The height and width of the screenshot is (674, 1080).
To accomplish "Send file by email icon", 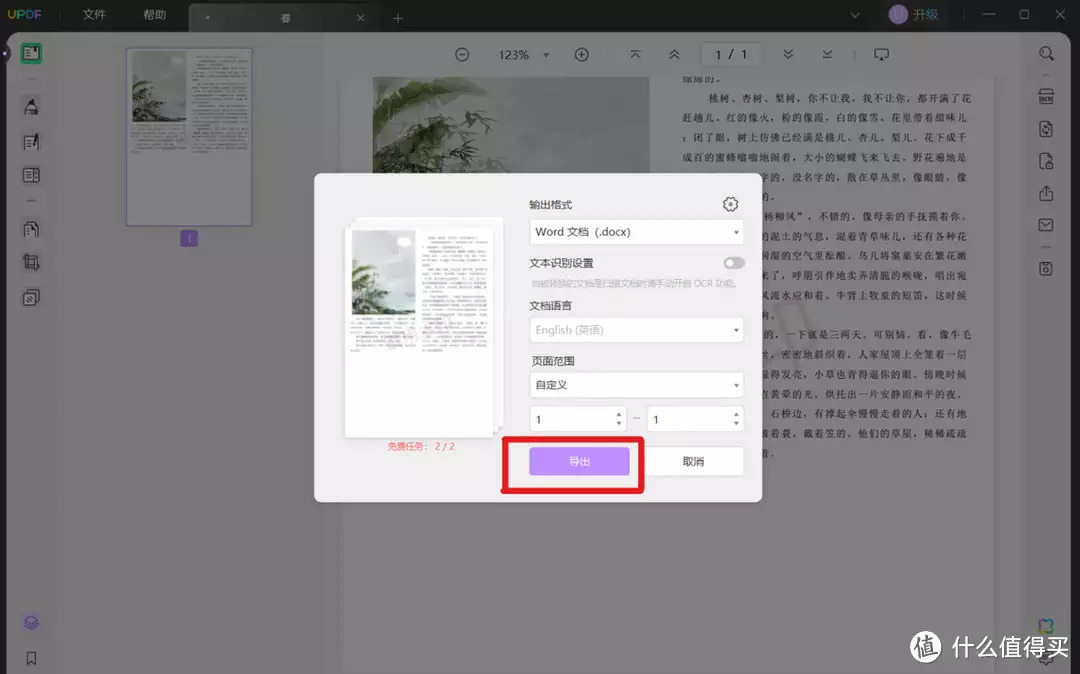I will [1046, 225].
